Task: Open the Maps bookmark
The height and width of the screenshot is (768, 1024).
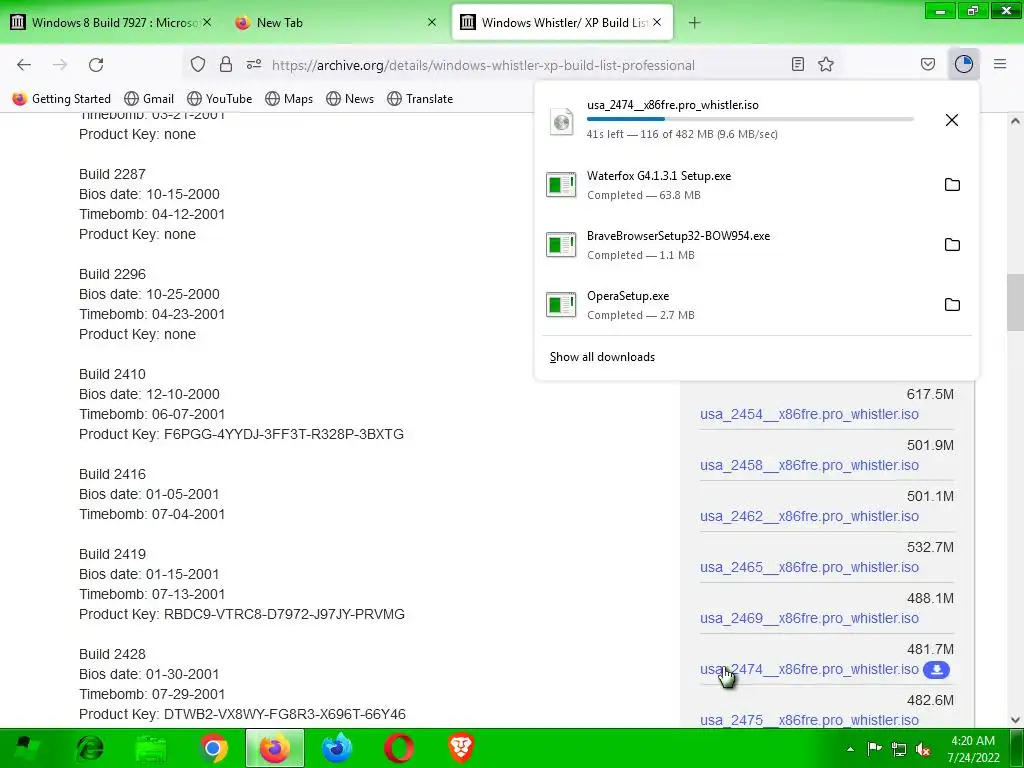Action: pos(289,99)
